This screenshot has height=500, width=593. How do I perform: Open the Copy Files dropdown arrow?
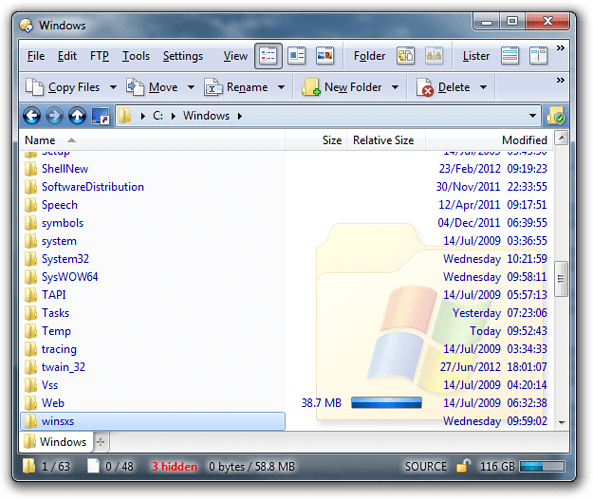point(113,87)
